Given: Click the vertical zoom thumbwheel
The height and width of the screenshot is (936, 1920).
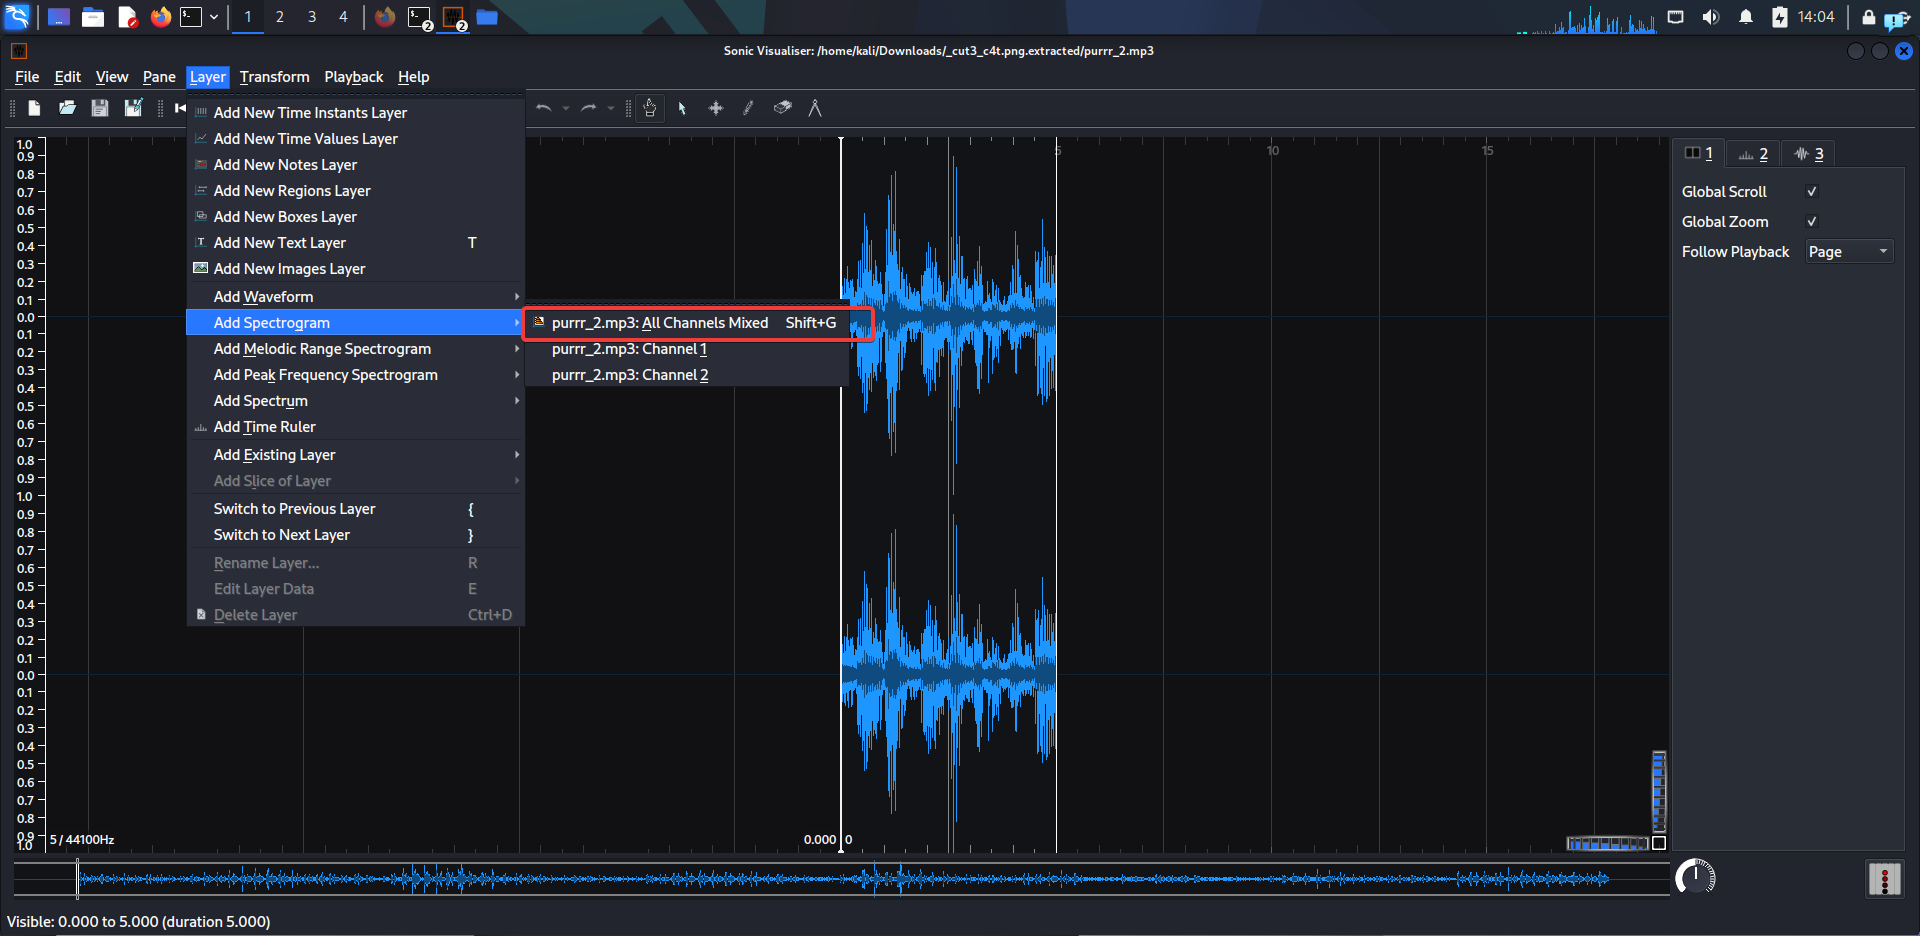Looking at the screenshot, I should [x=1659, y=791].
